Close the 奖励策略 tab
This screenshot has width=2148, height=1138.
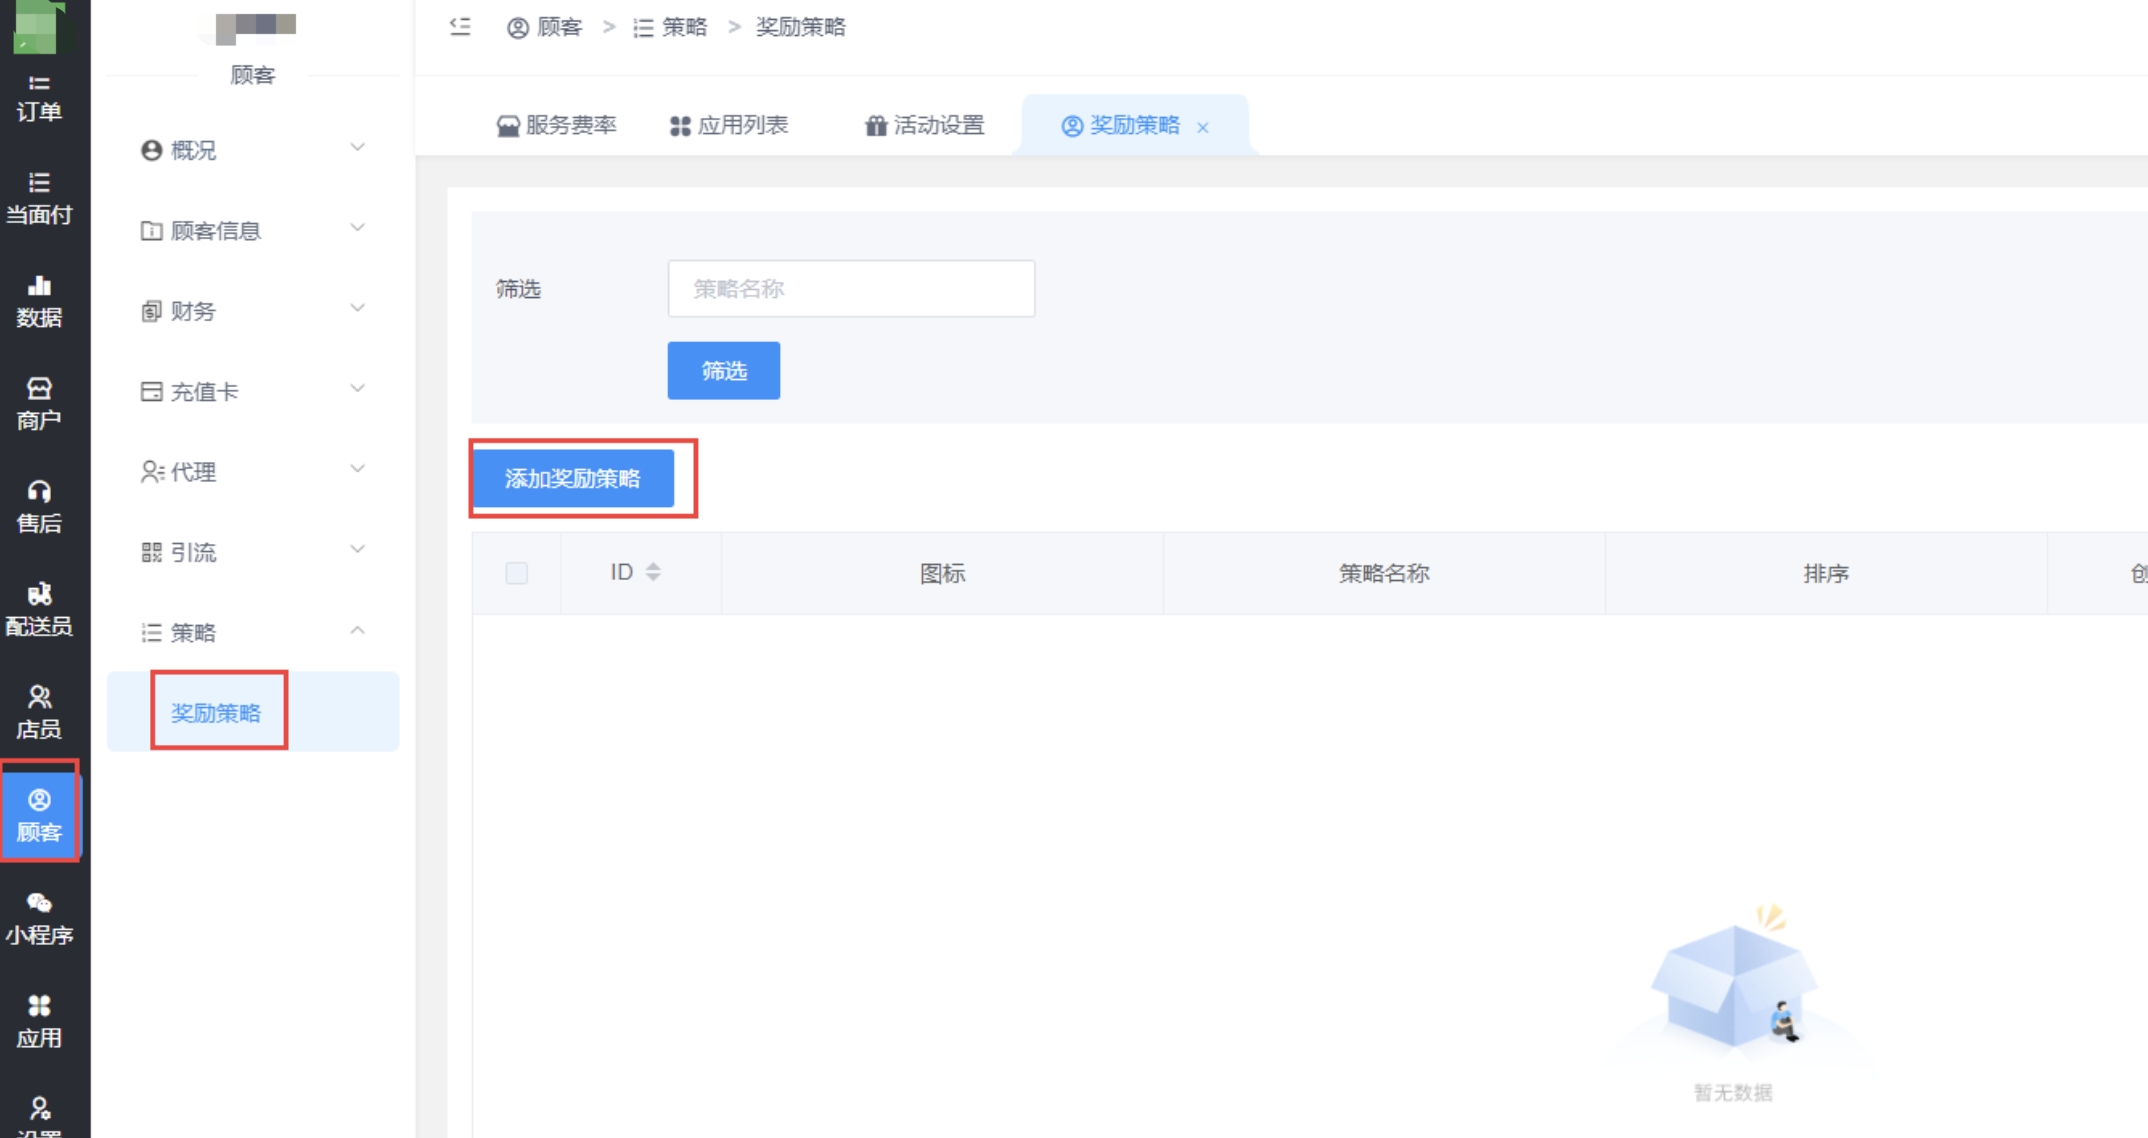pos(1203,127)
